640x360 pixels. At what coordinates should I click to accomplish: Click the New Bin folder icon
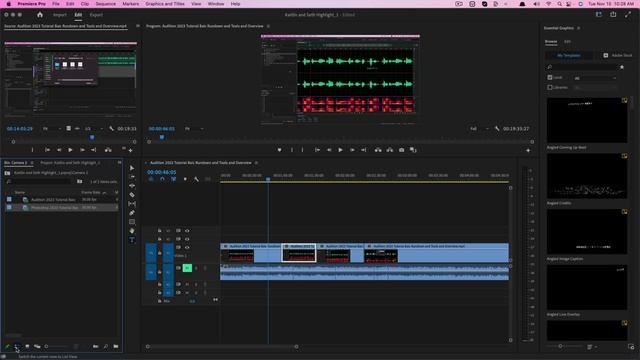click(116, 347)
